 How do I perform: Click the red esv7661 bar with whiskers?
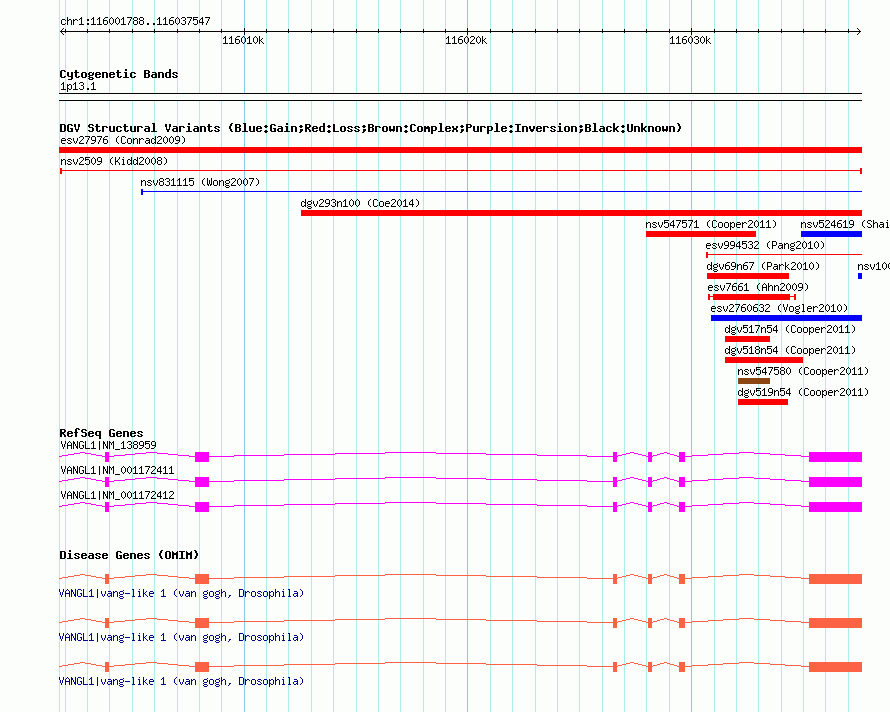click(x=752, y=297)
